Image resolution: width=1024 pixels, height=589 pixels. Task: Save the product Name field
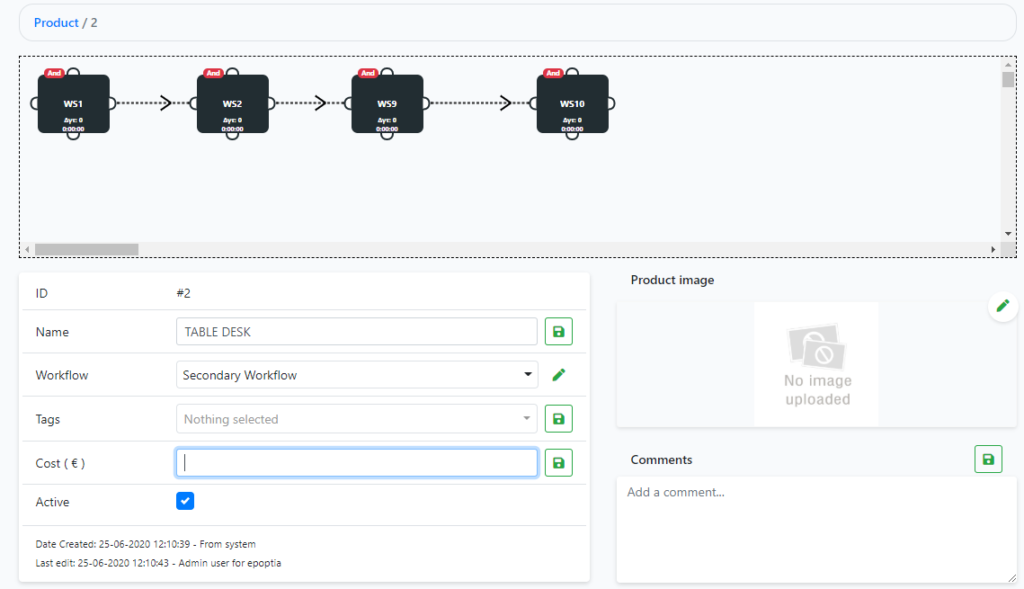click(x=558, y=332)
